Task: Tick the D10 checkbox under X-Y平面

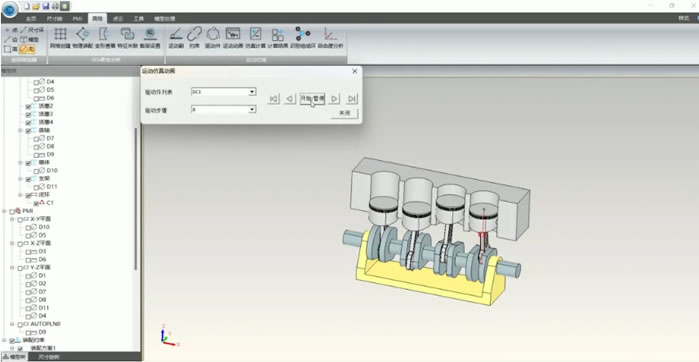Action: pos(29,227)
